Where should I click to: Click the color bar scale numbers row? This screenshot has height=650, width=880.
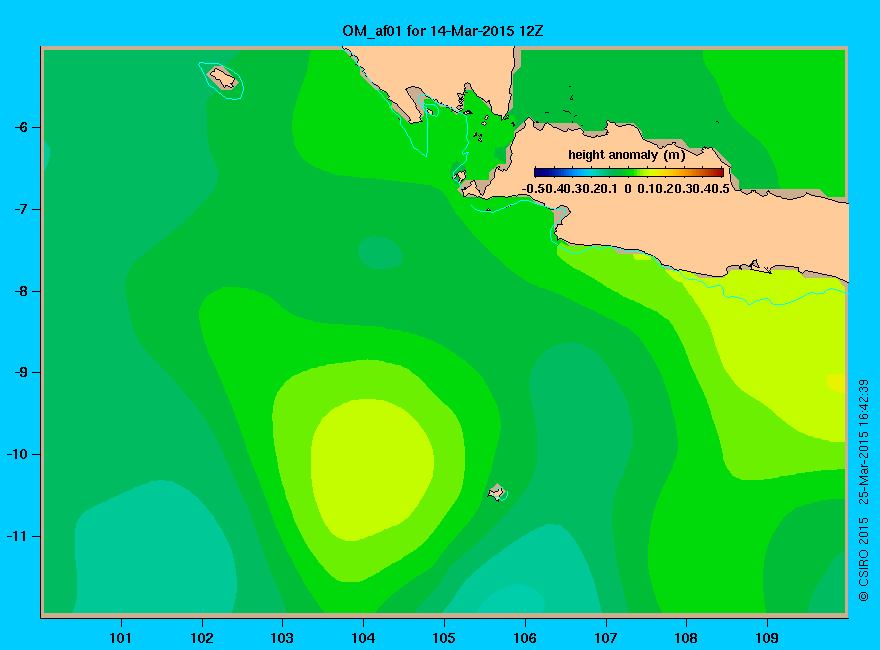pyautogui.click(x=626, y=189)
